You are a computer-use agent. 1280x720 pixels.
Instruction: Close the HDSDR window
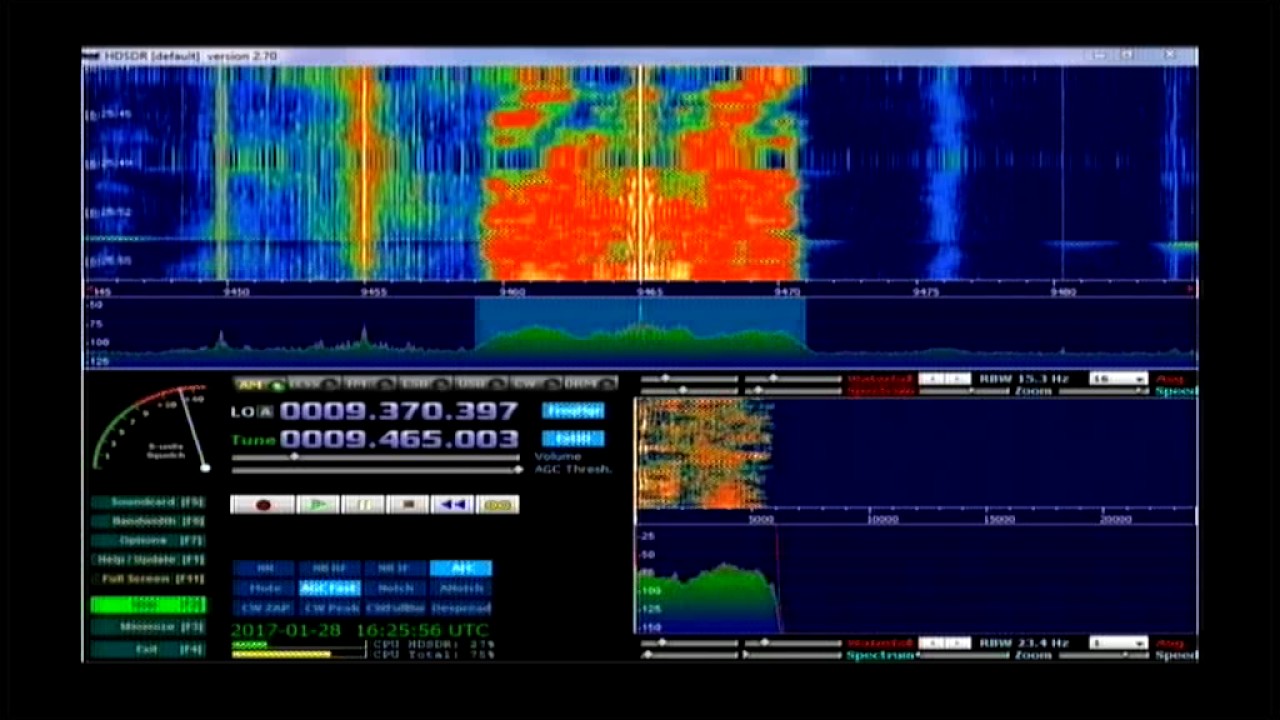coord(1170,56)
